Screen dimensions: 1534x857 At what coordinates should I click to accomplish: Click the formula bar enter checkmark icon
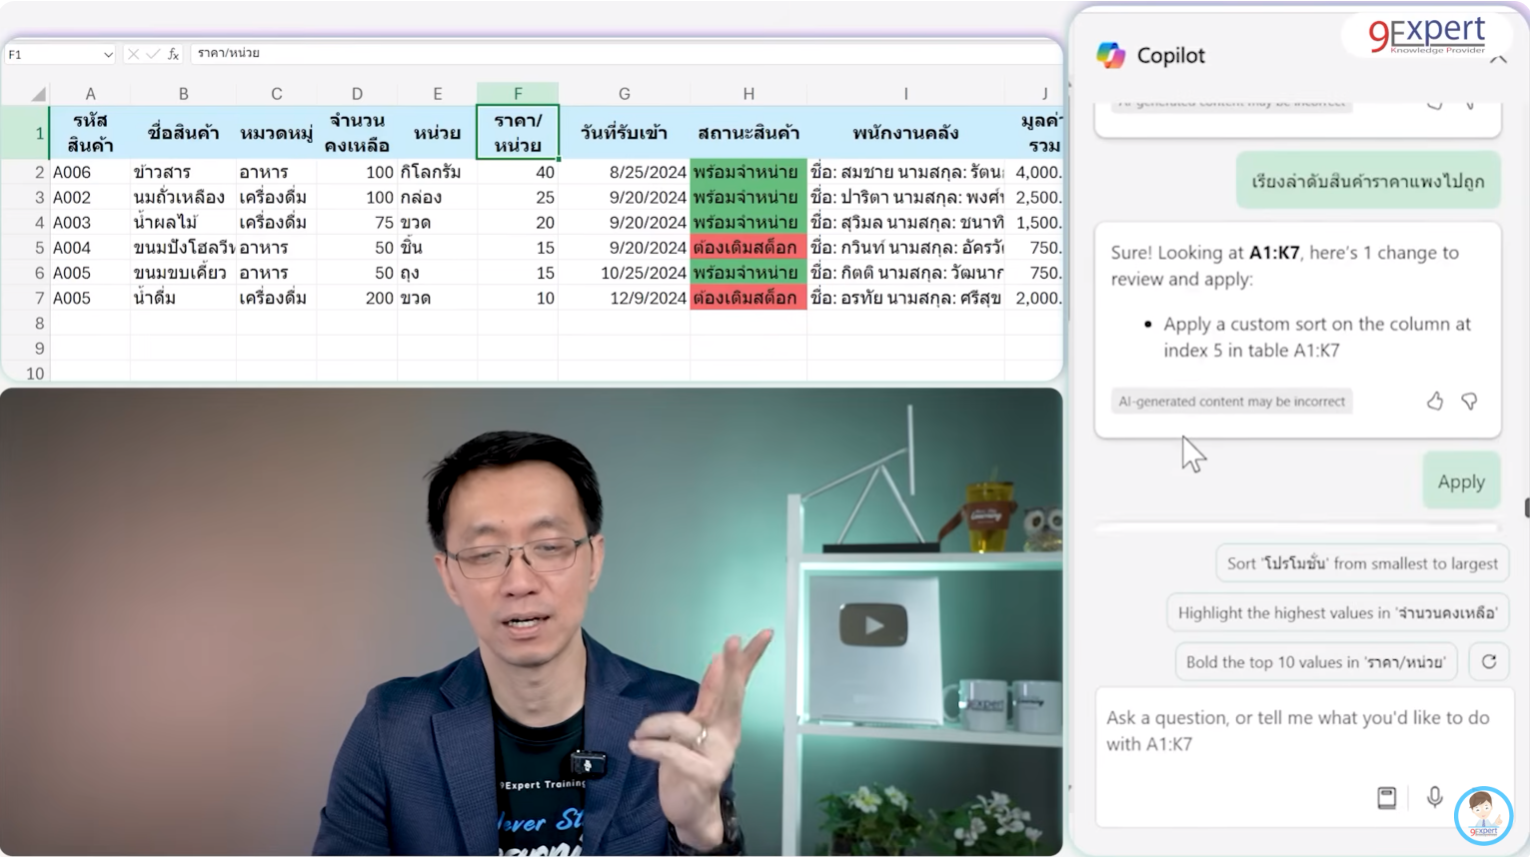(x=153, y=54)
